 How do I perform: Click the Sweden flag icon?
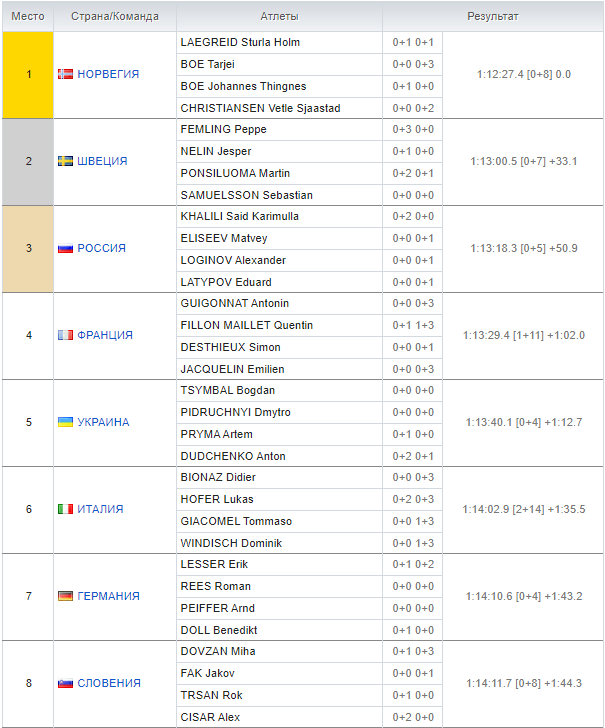click(65, 161)
